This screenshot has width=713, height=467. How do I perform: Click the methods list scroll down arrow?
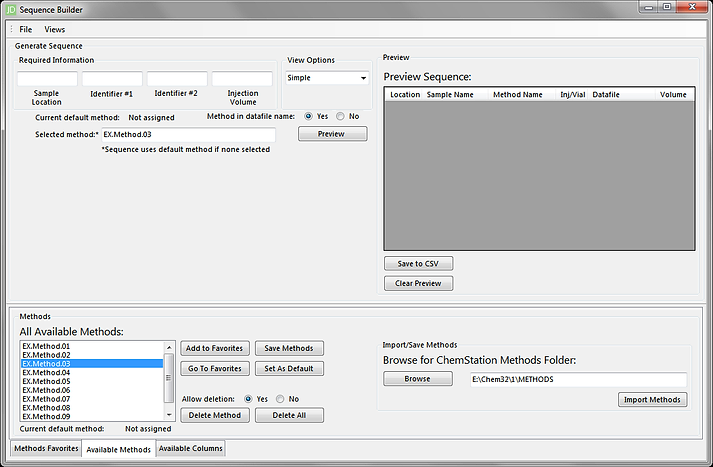tap(169, 415)
